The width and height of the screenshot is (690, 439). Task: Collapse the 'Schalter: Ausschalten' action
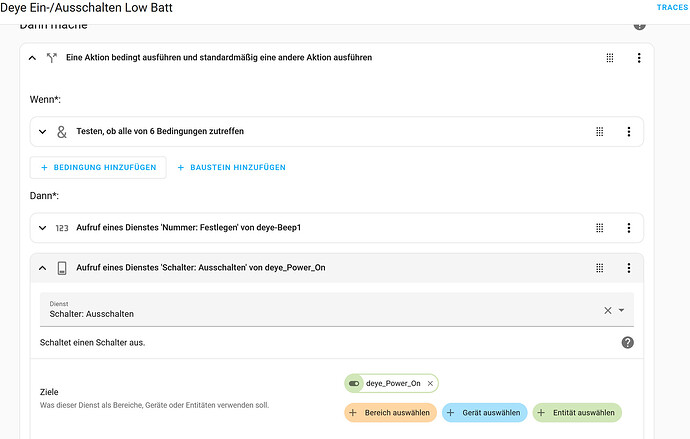[43, 268]
